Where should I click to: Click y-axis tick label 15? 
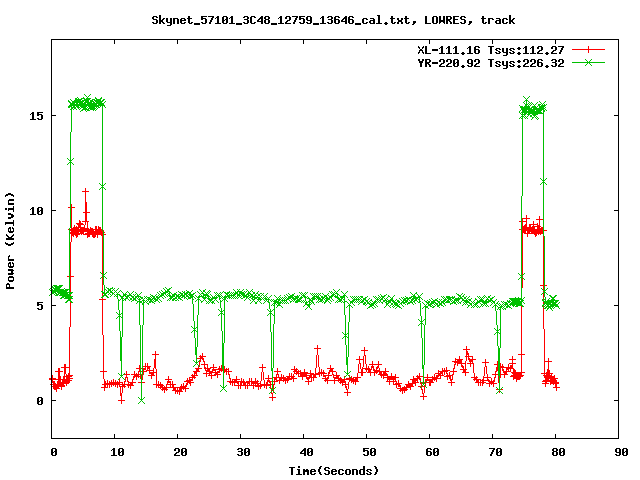click(36, 116)
